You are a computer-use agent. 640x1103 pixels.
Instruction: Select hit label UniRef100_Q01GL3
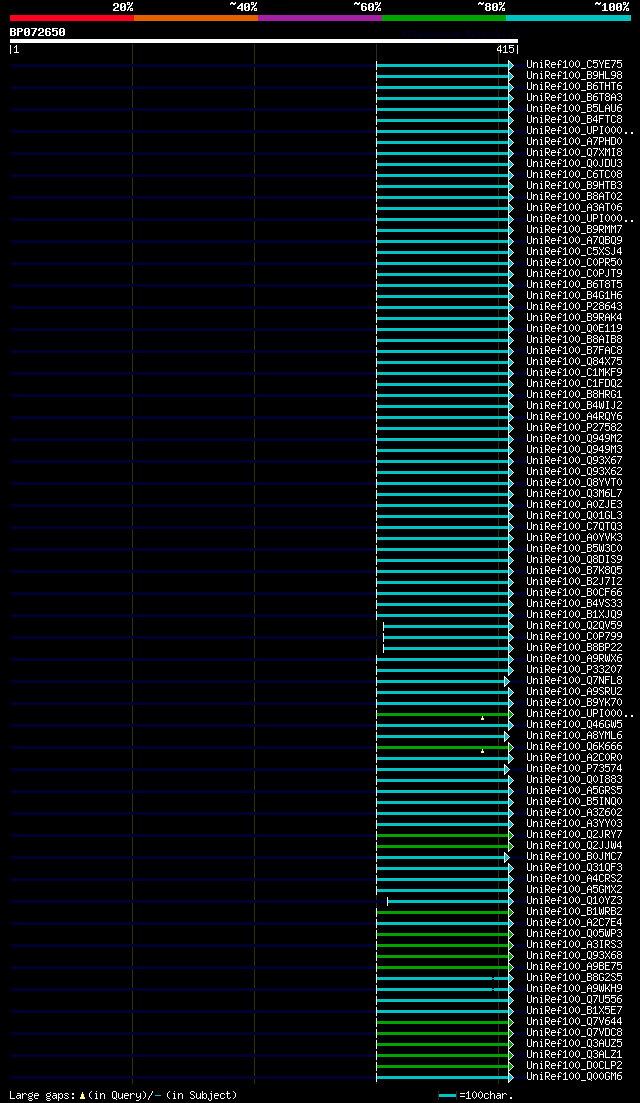point(574,515)
